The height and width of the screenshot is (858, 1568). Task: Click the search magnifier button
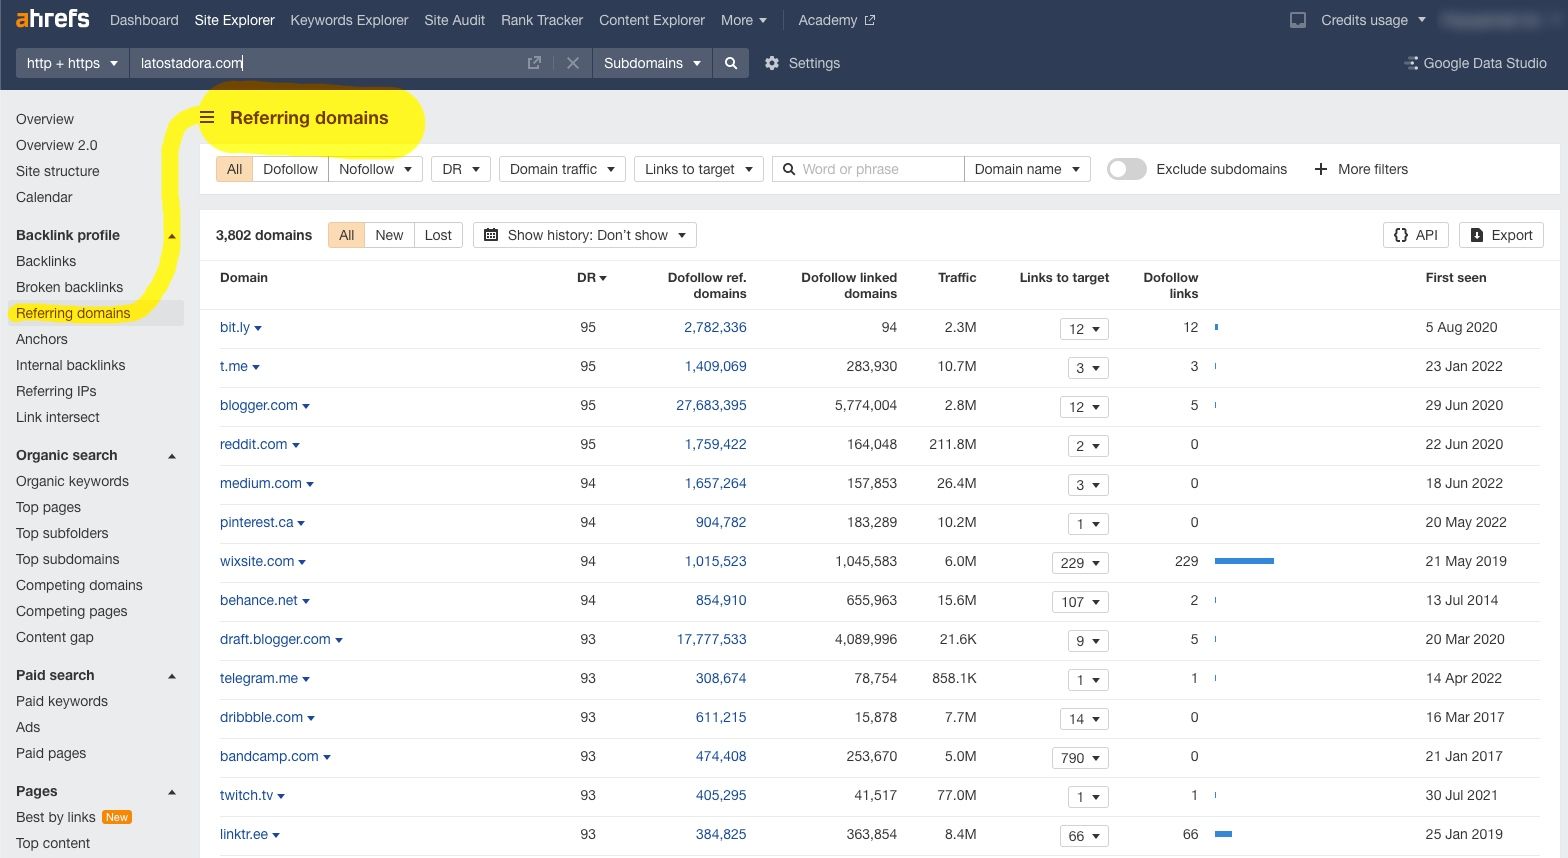point(731,63)
